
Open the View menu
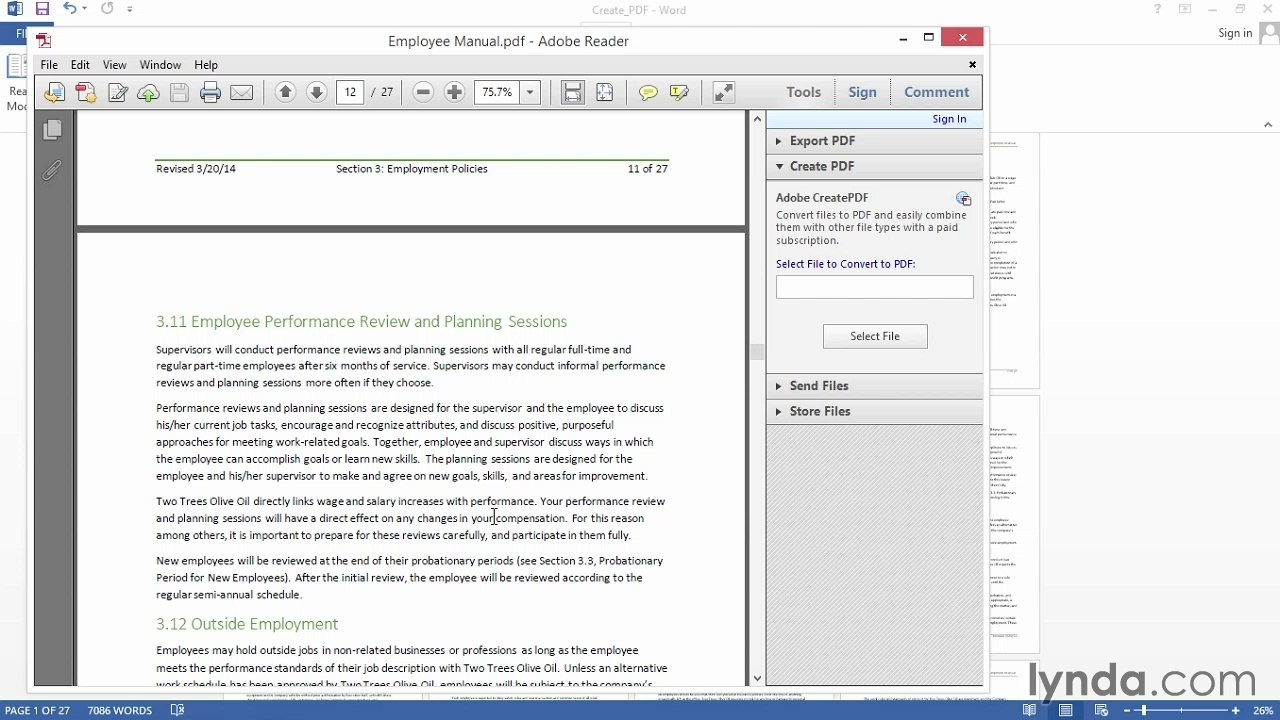point(114,65)
